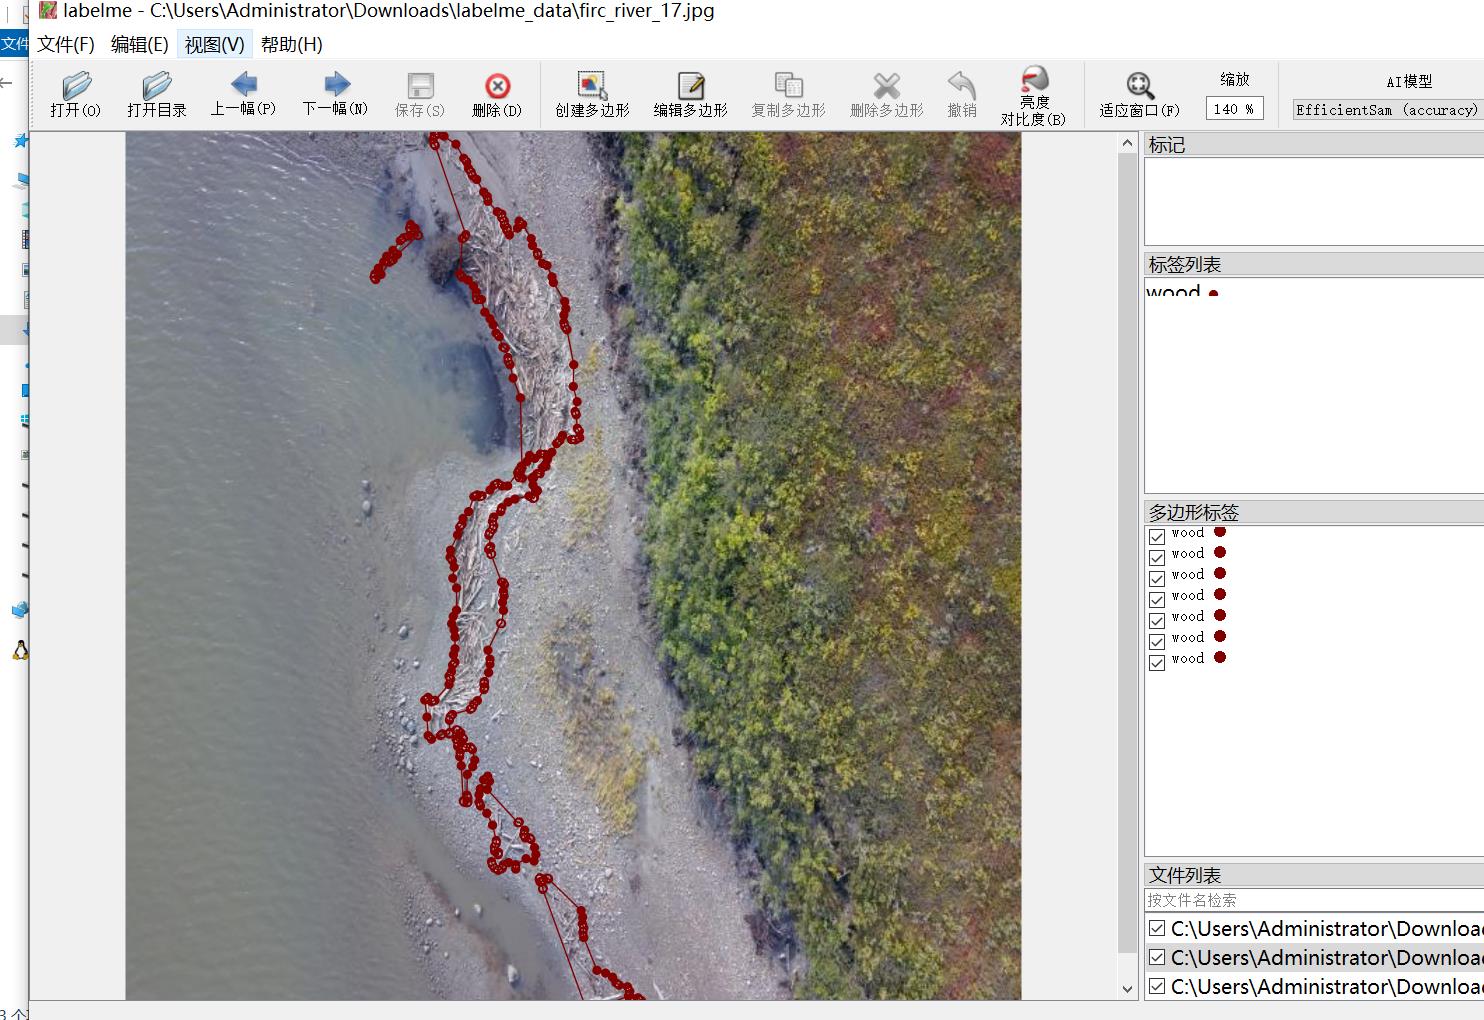Click Fit Window (适应窗口) icon
Screen dimensions: 1484x1020
1139,87
